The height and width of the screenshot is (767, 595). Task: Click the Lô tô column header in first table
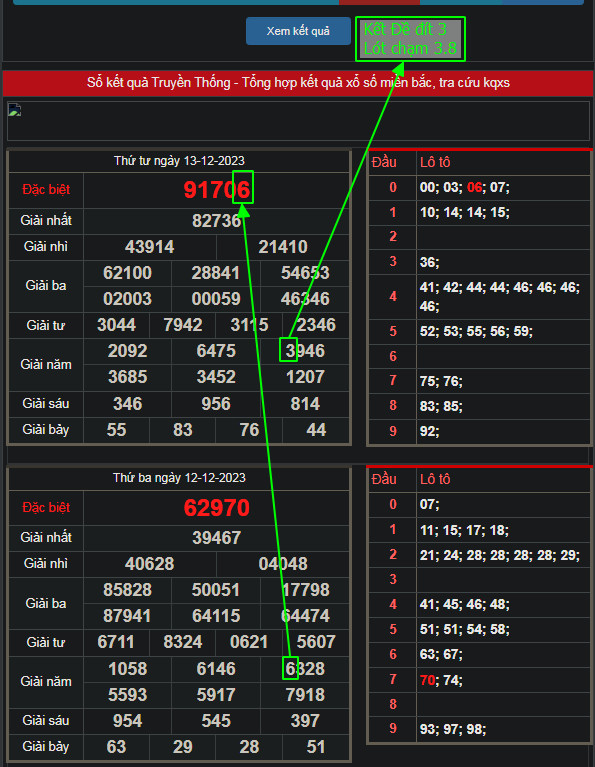(x=435, y=162)
